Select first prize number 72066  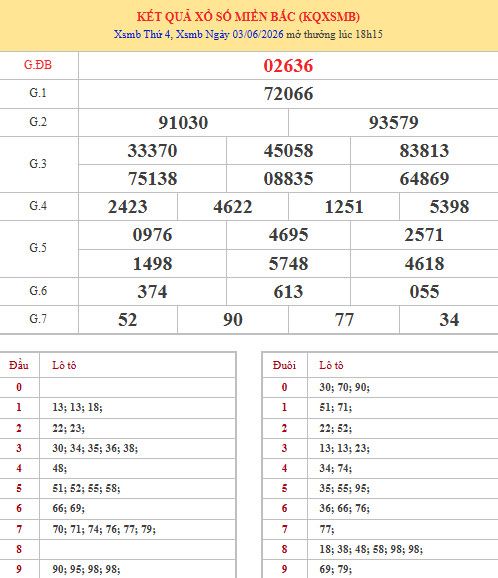(x=288, y=94)
